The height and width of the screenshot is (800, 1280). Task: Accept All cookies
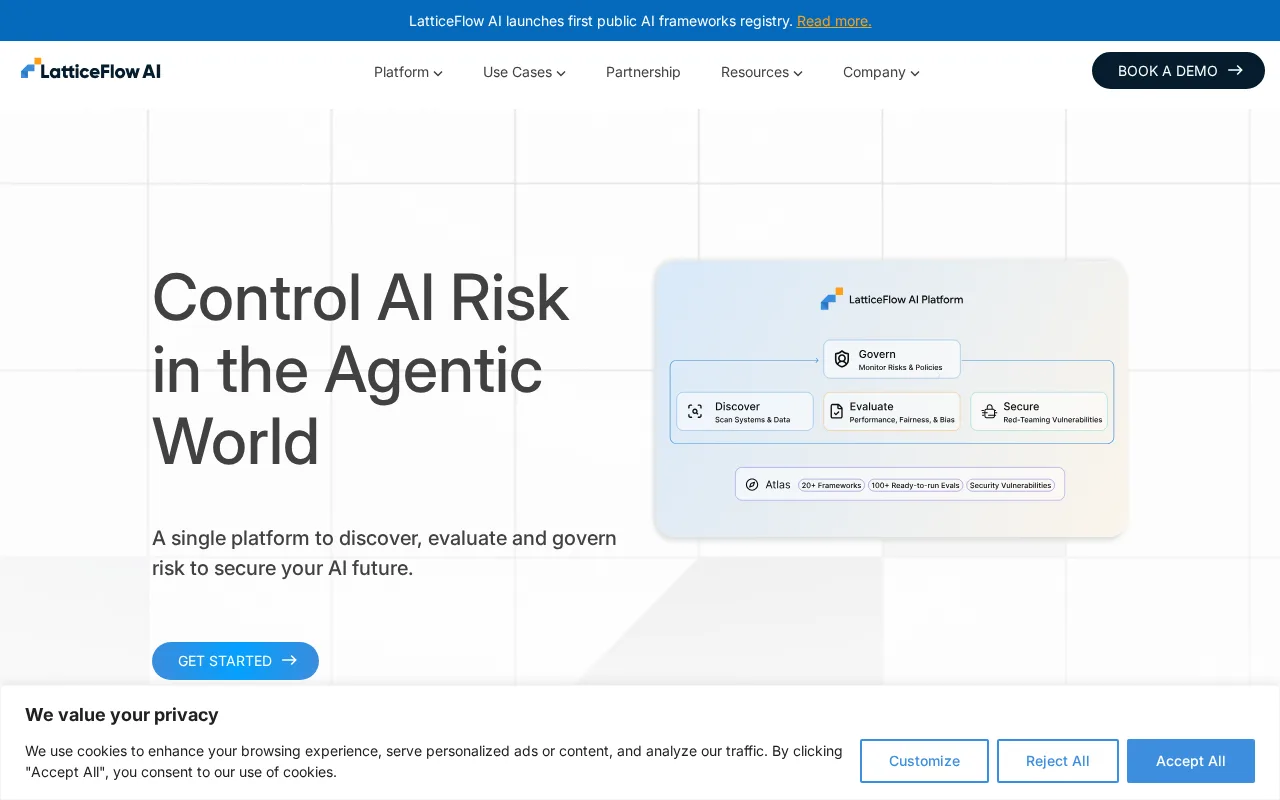pos(1190,761)
